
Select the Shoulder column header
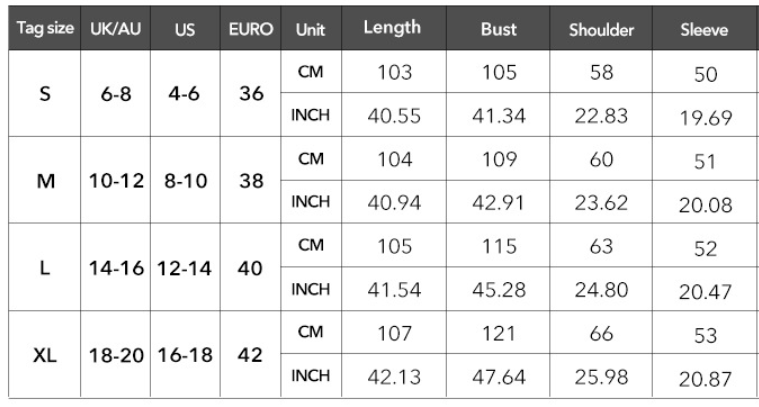pyautogui.click(x=601, y=29)
